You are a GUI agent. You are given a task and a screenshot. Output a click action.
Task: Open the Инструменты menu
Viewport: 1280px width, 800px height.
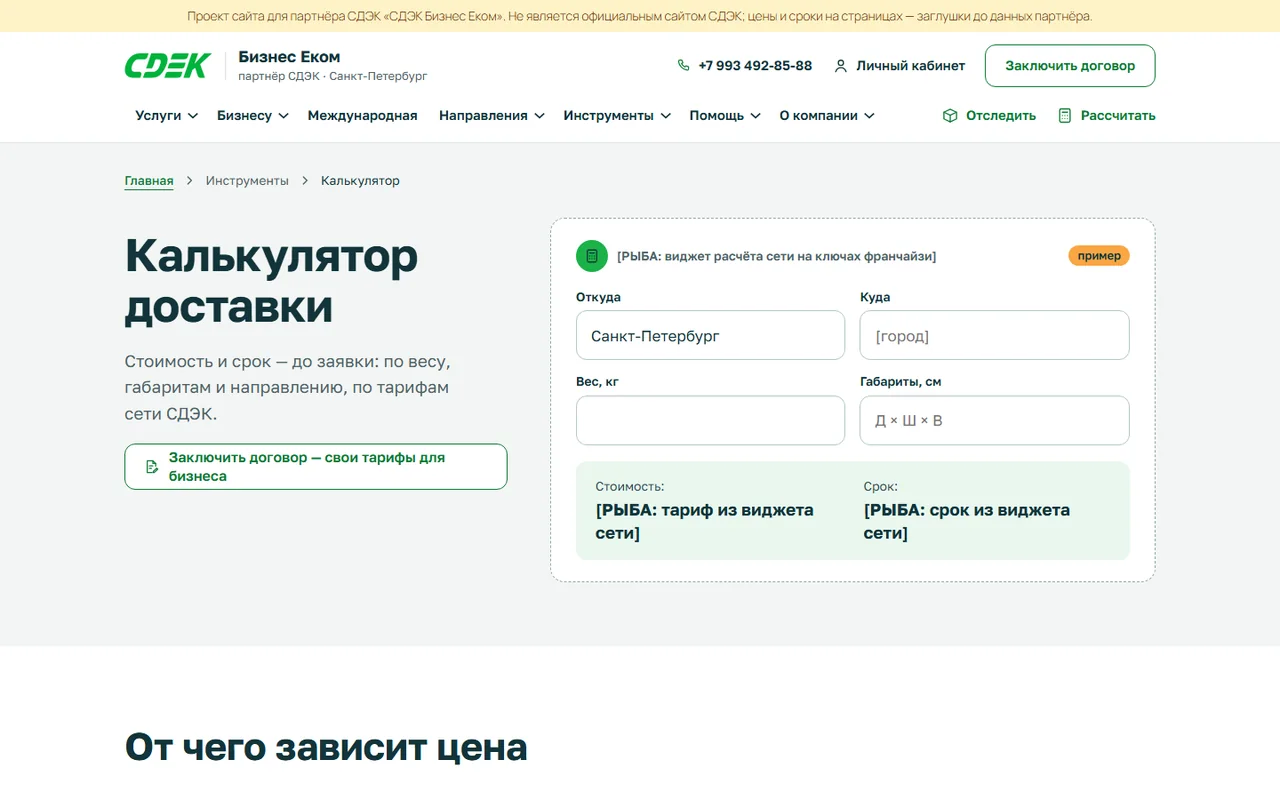(x=617, y=116)
